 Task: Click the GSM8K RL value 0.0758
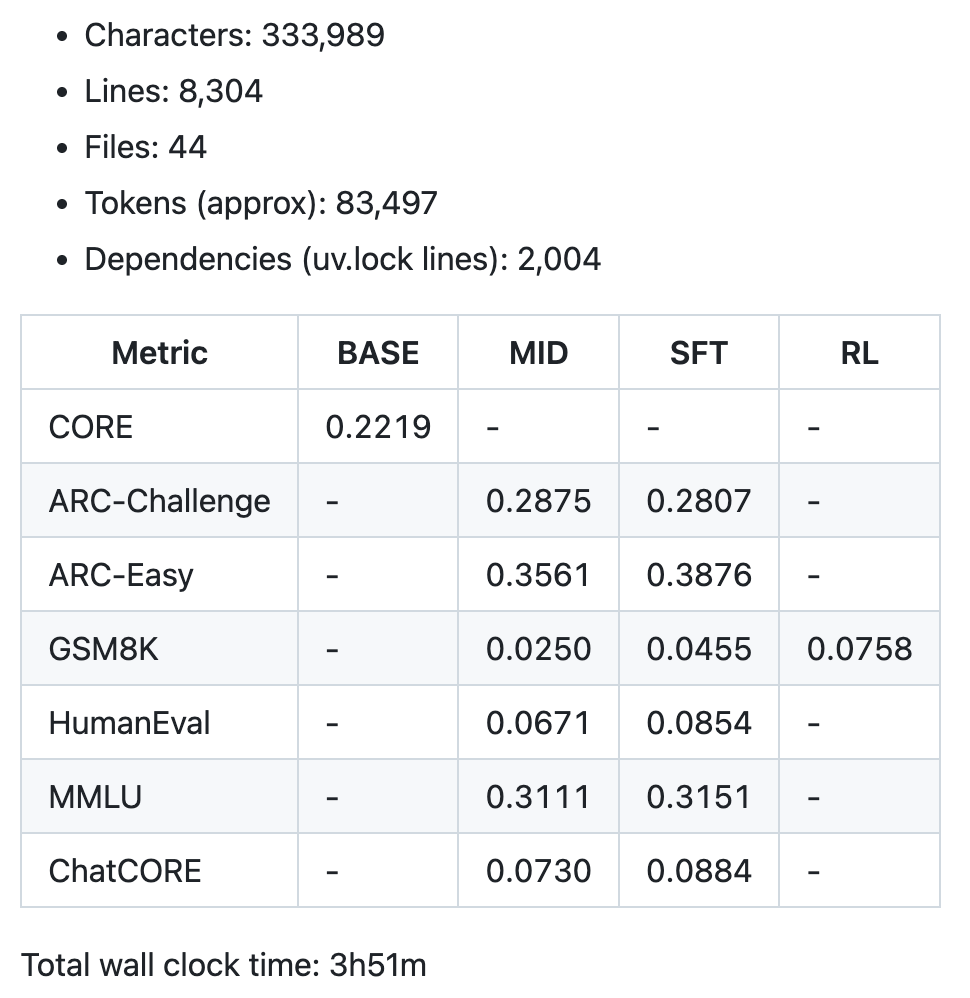tap(859, 648)
